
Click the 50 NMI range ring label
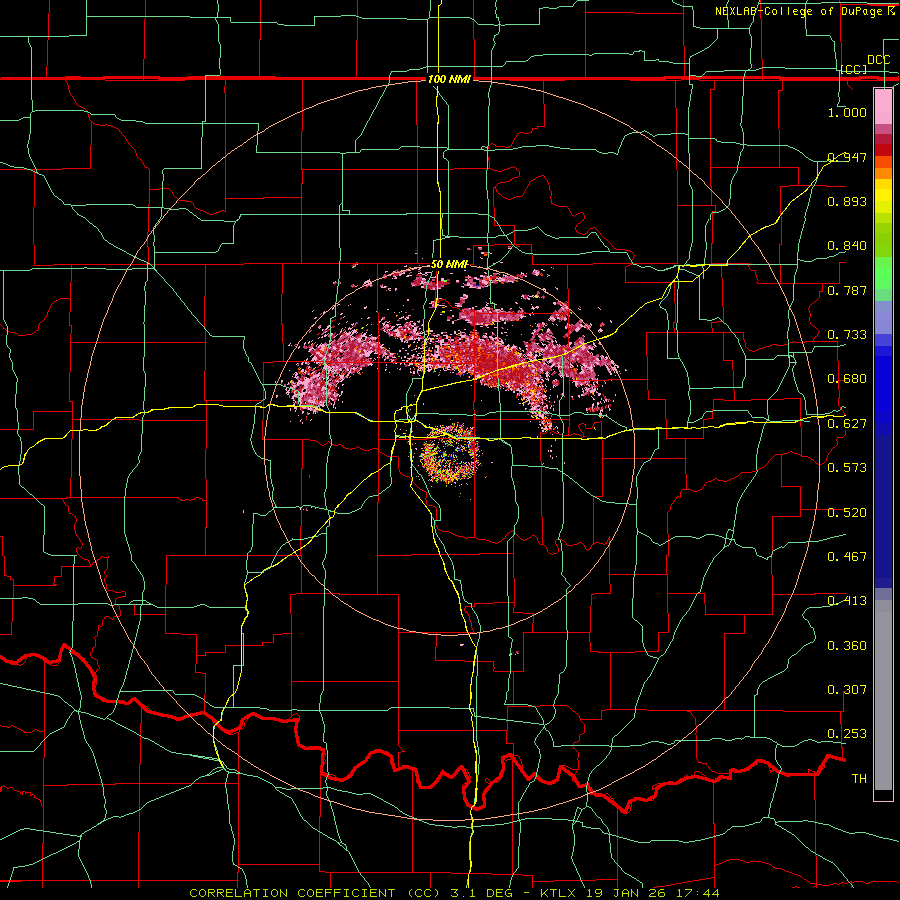449,265
